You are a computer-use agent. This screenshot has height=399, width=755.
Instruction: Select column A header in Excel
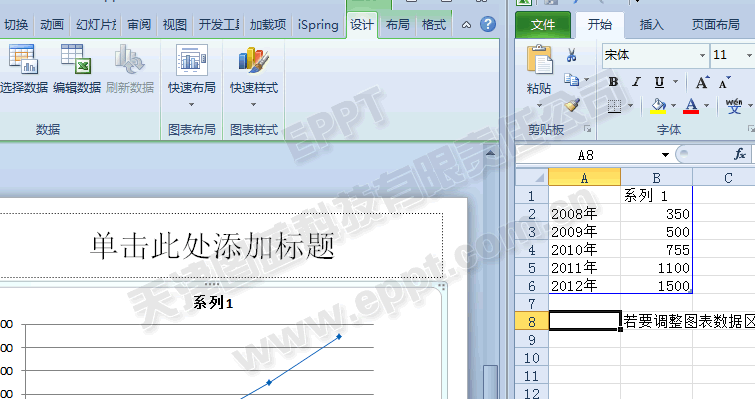tap(584, 178)
